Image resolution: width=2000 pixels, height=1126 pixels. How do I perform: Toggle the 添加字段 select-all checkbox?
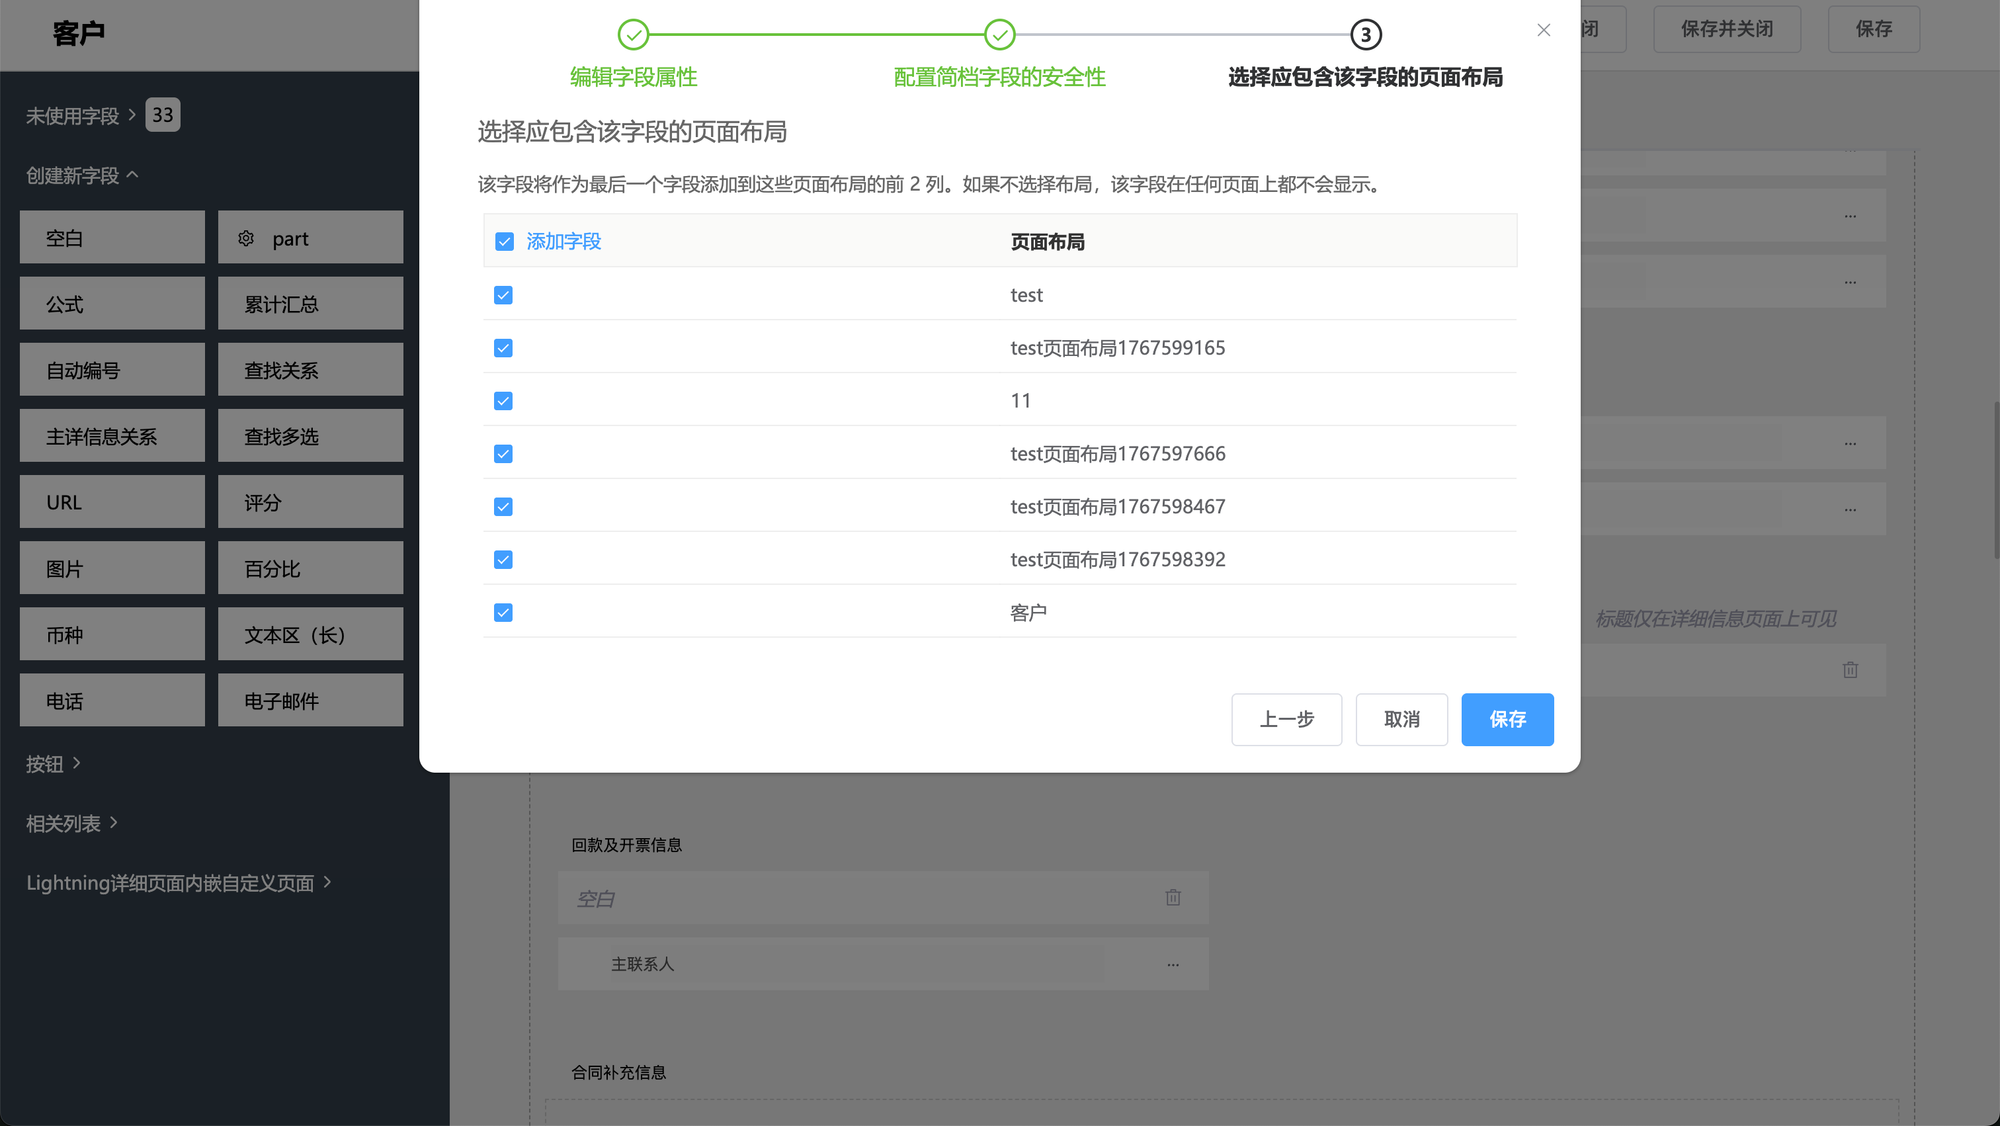coord(504,242)
